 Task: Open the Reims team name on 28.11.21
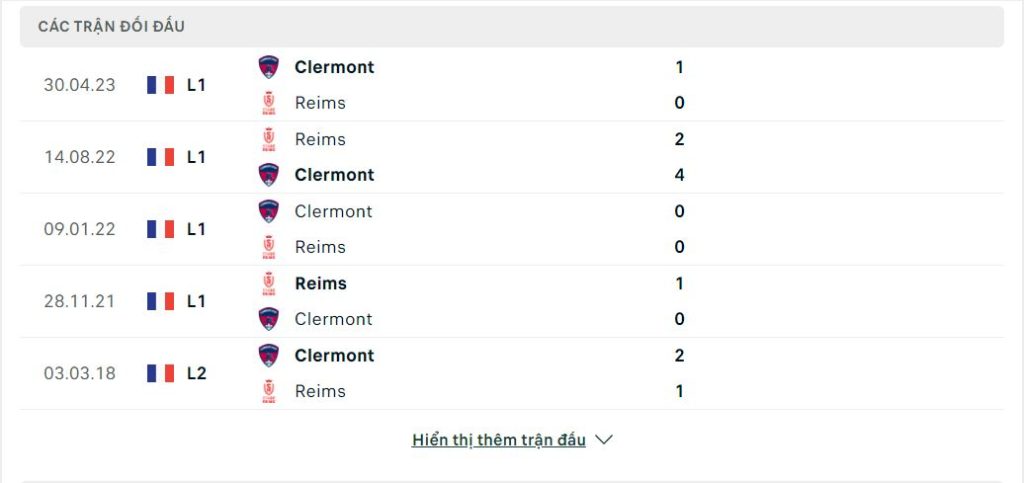[321, 283]
